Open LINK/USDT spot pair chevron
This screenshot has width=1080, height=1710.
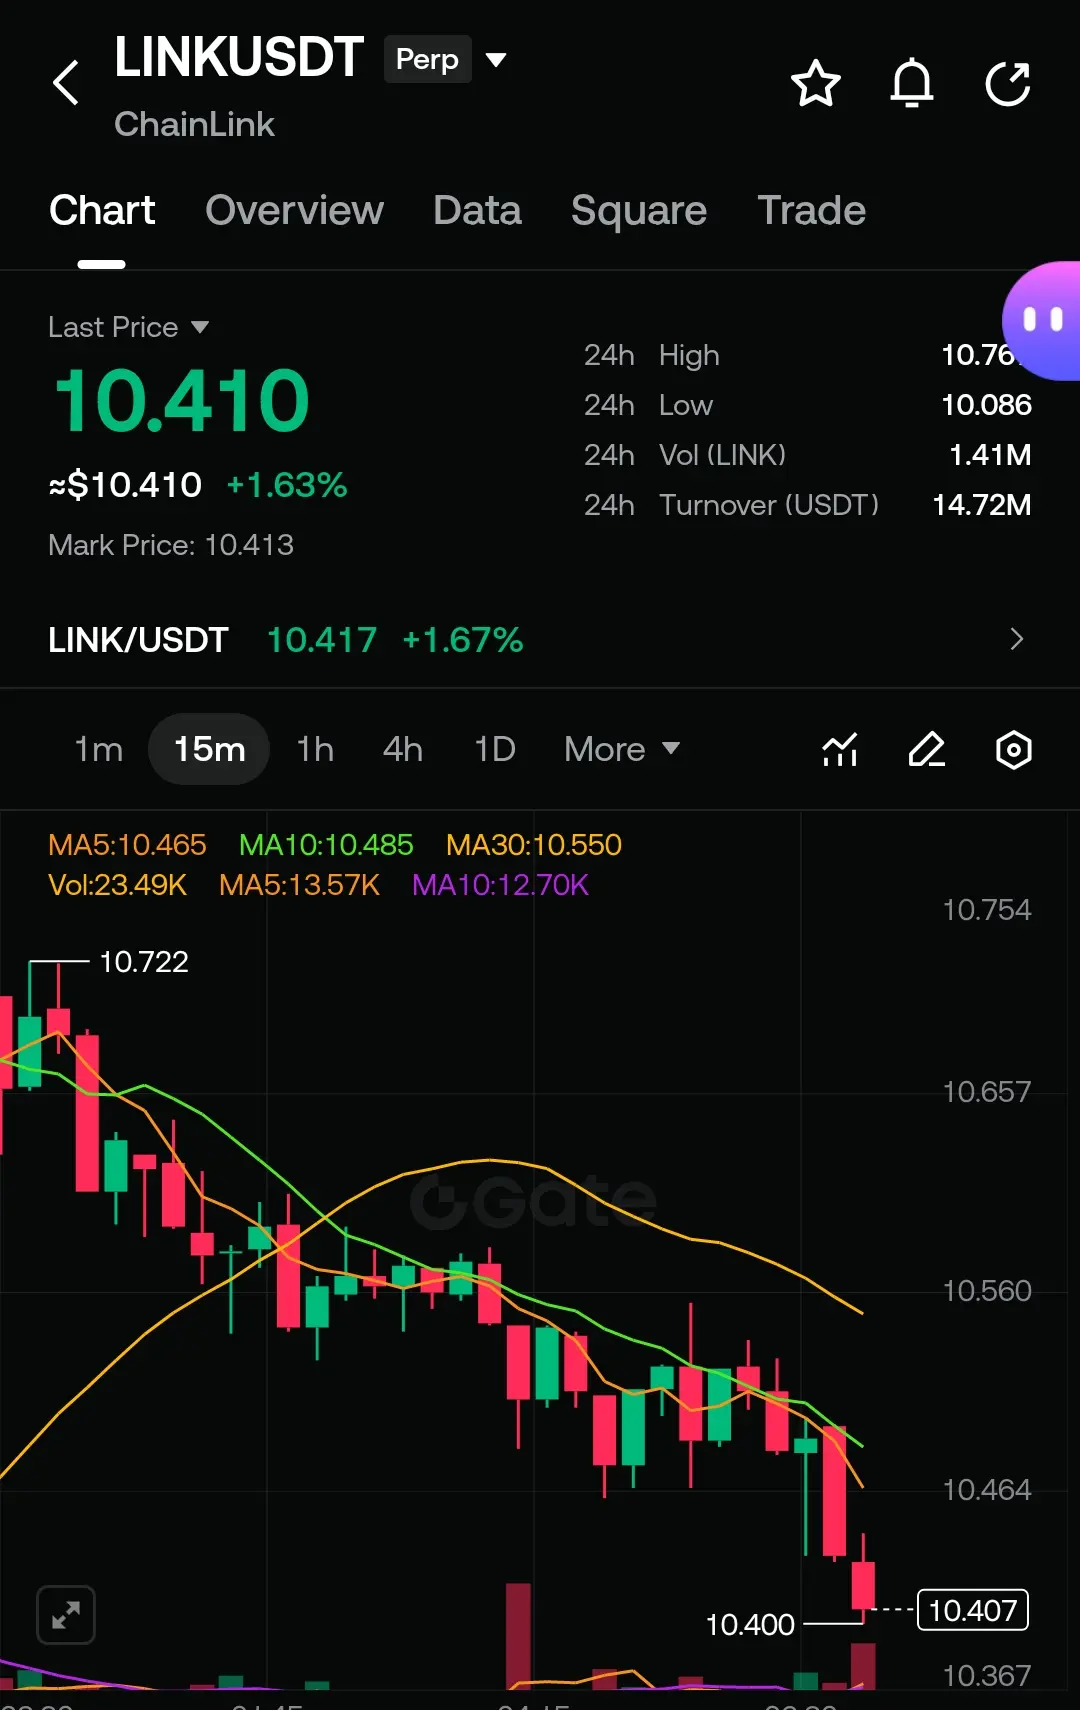(1017, 639)
